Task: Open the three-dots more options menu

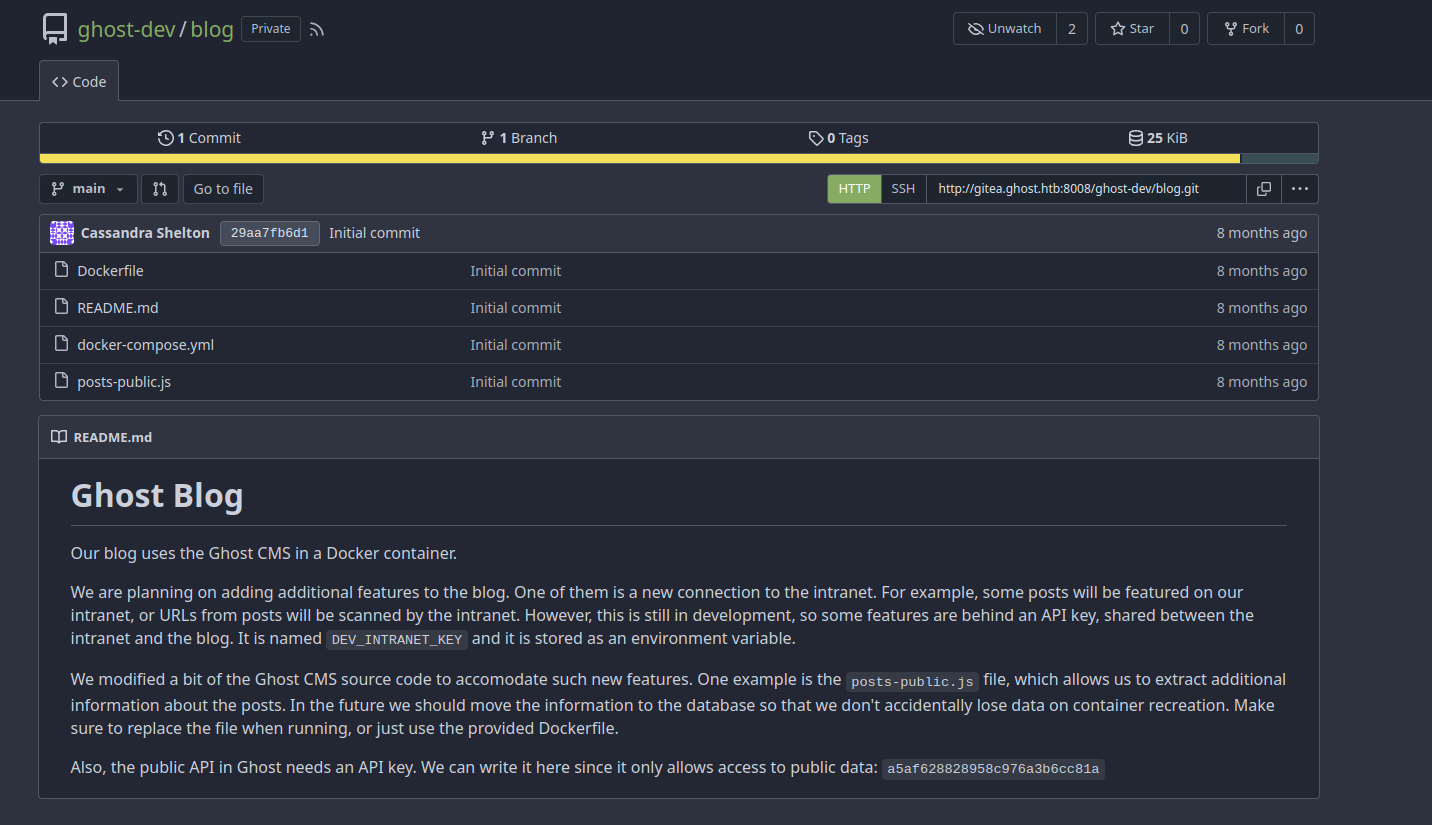Action: [x=1299, y=189]
